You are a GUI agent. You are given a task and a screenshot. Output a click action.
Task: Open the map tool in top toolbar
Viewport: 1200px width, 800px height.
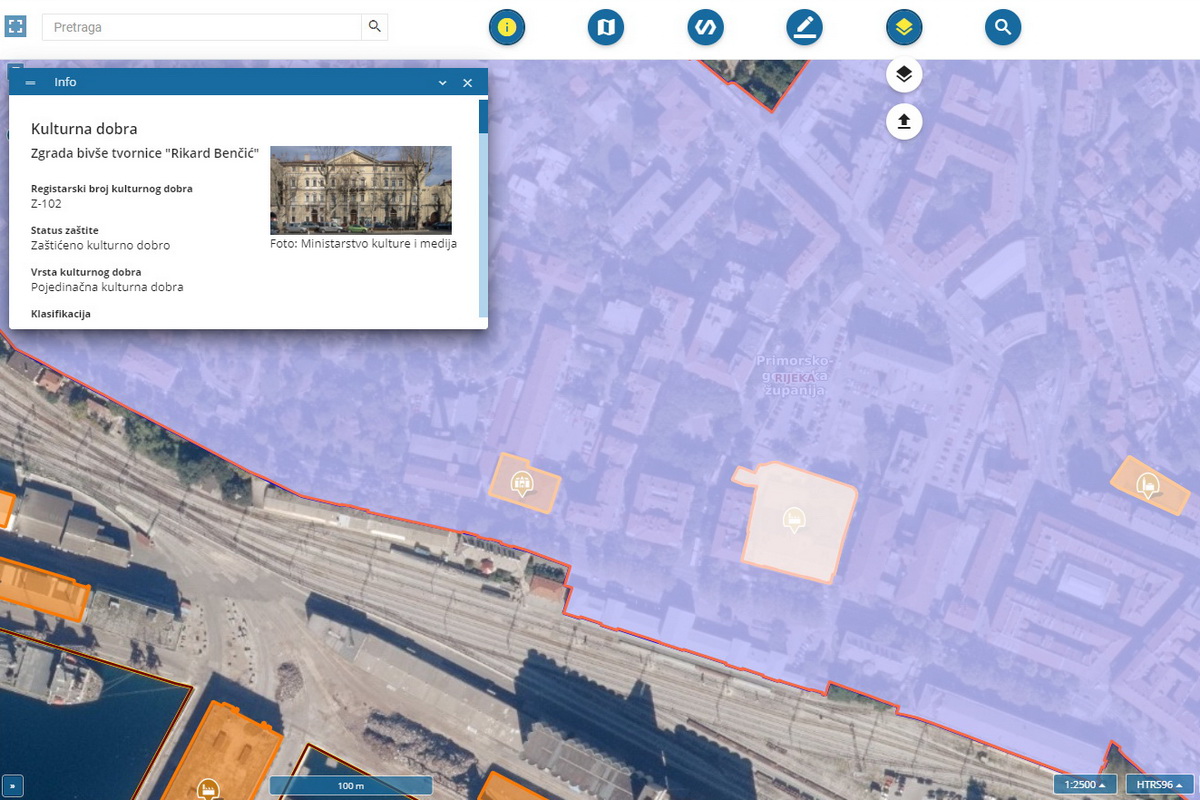click(606, 27)
